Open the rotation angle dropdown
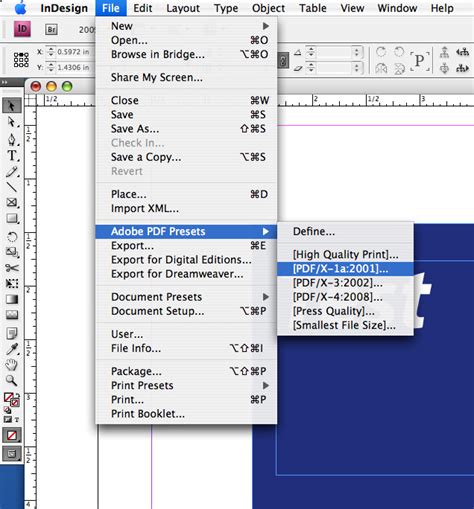 pos(357,52)
